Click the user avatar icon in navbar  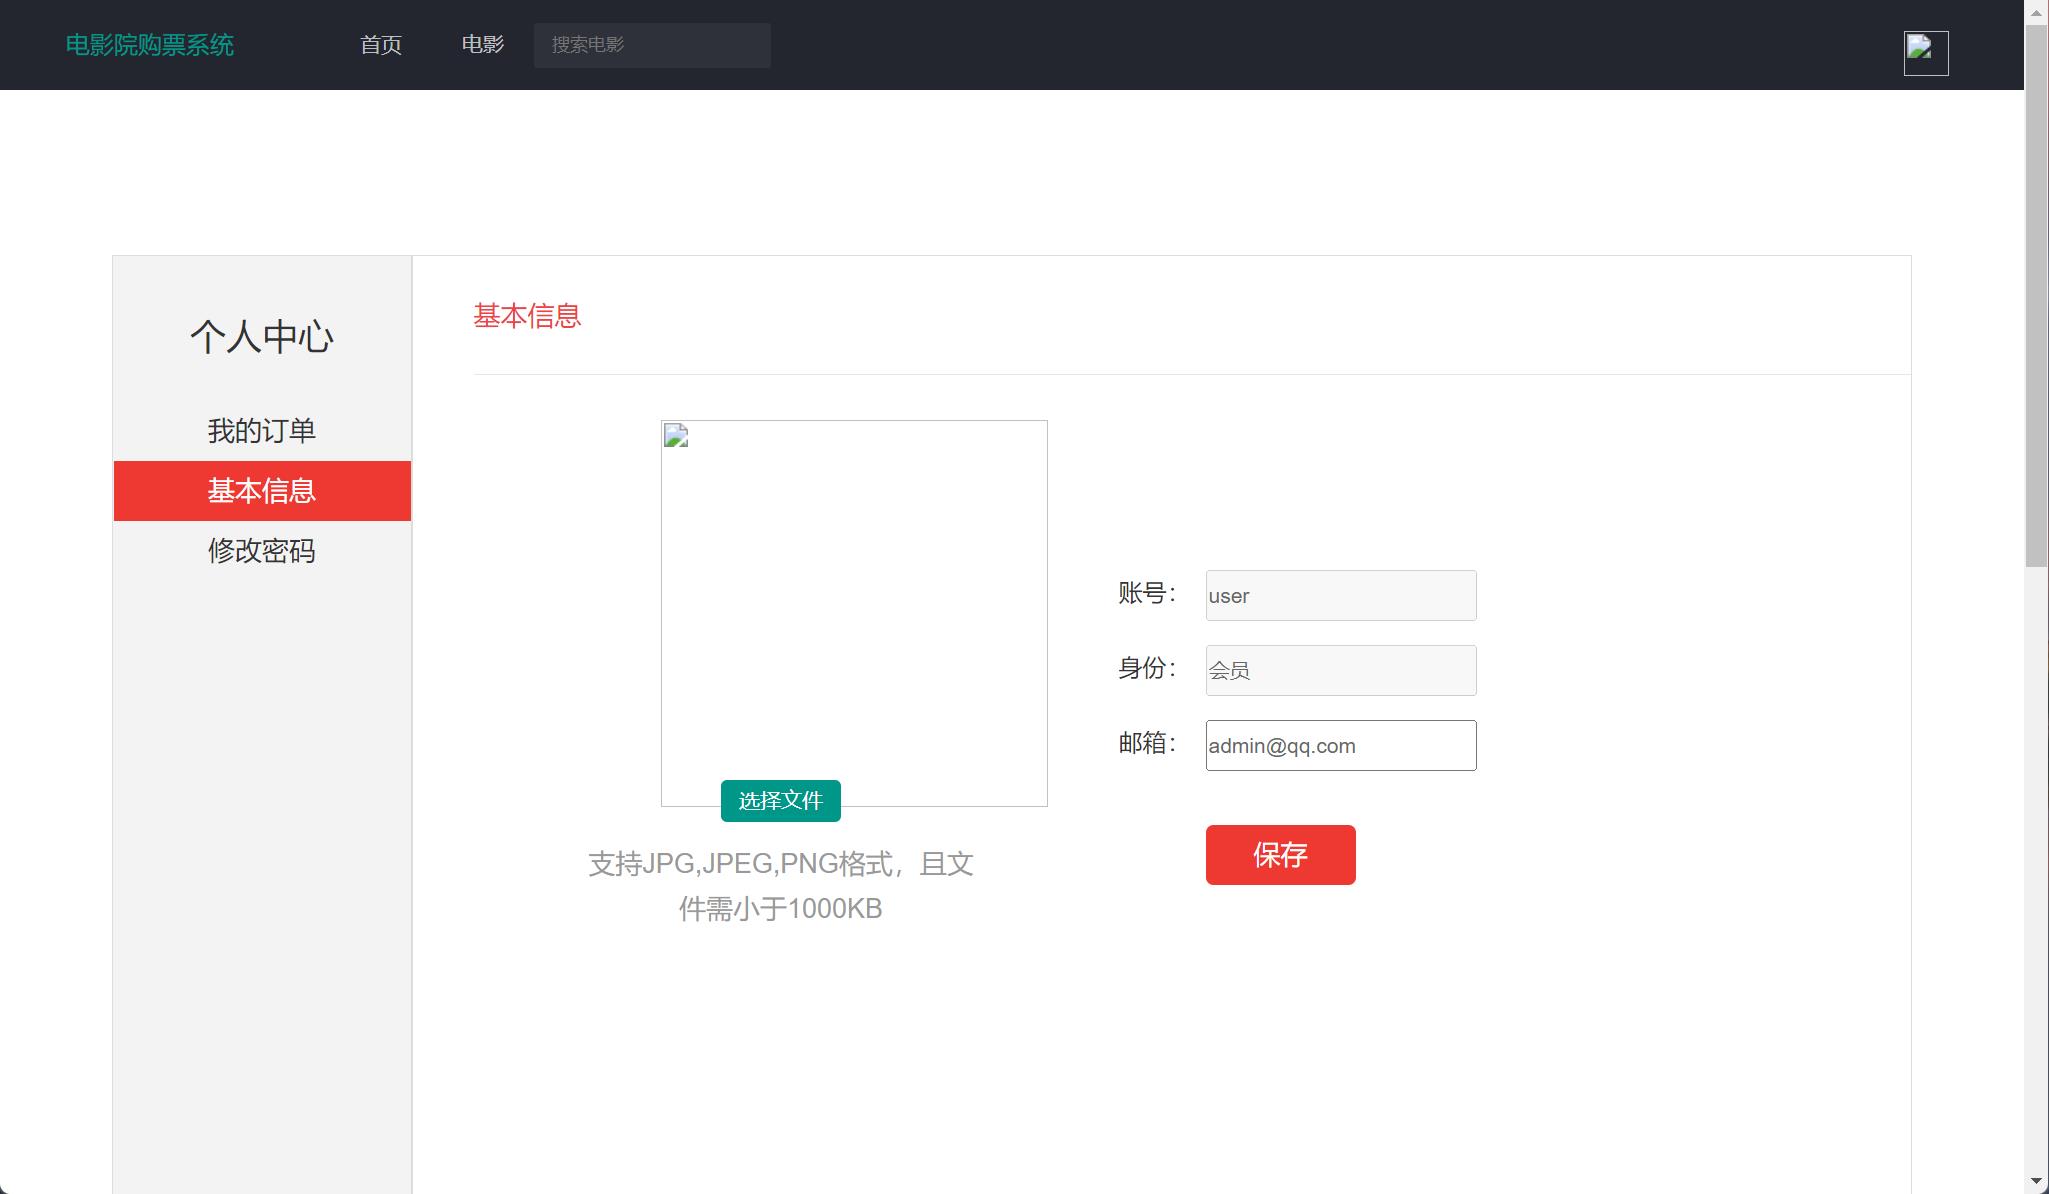(x=1924, y=51)
